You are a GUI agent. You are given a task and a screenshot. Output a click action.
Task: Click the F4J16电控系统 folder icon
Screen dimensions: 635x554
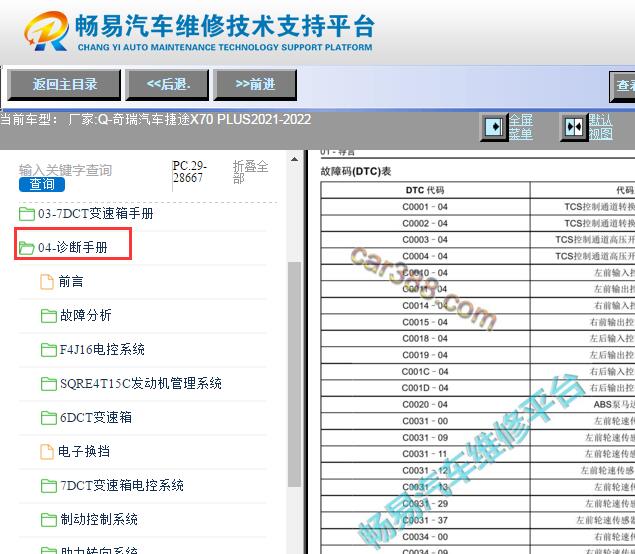[49, 349]
